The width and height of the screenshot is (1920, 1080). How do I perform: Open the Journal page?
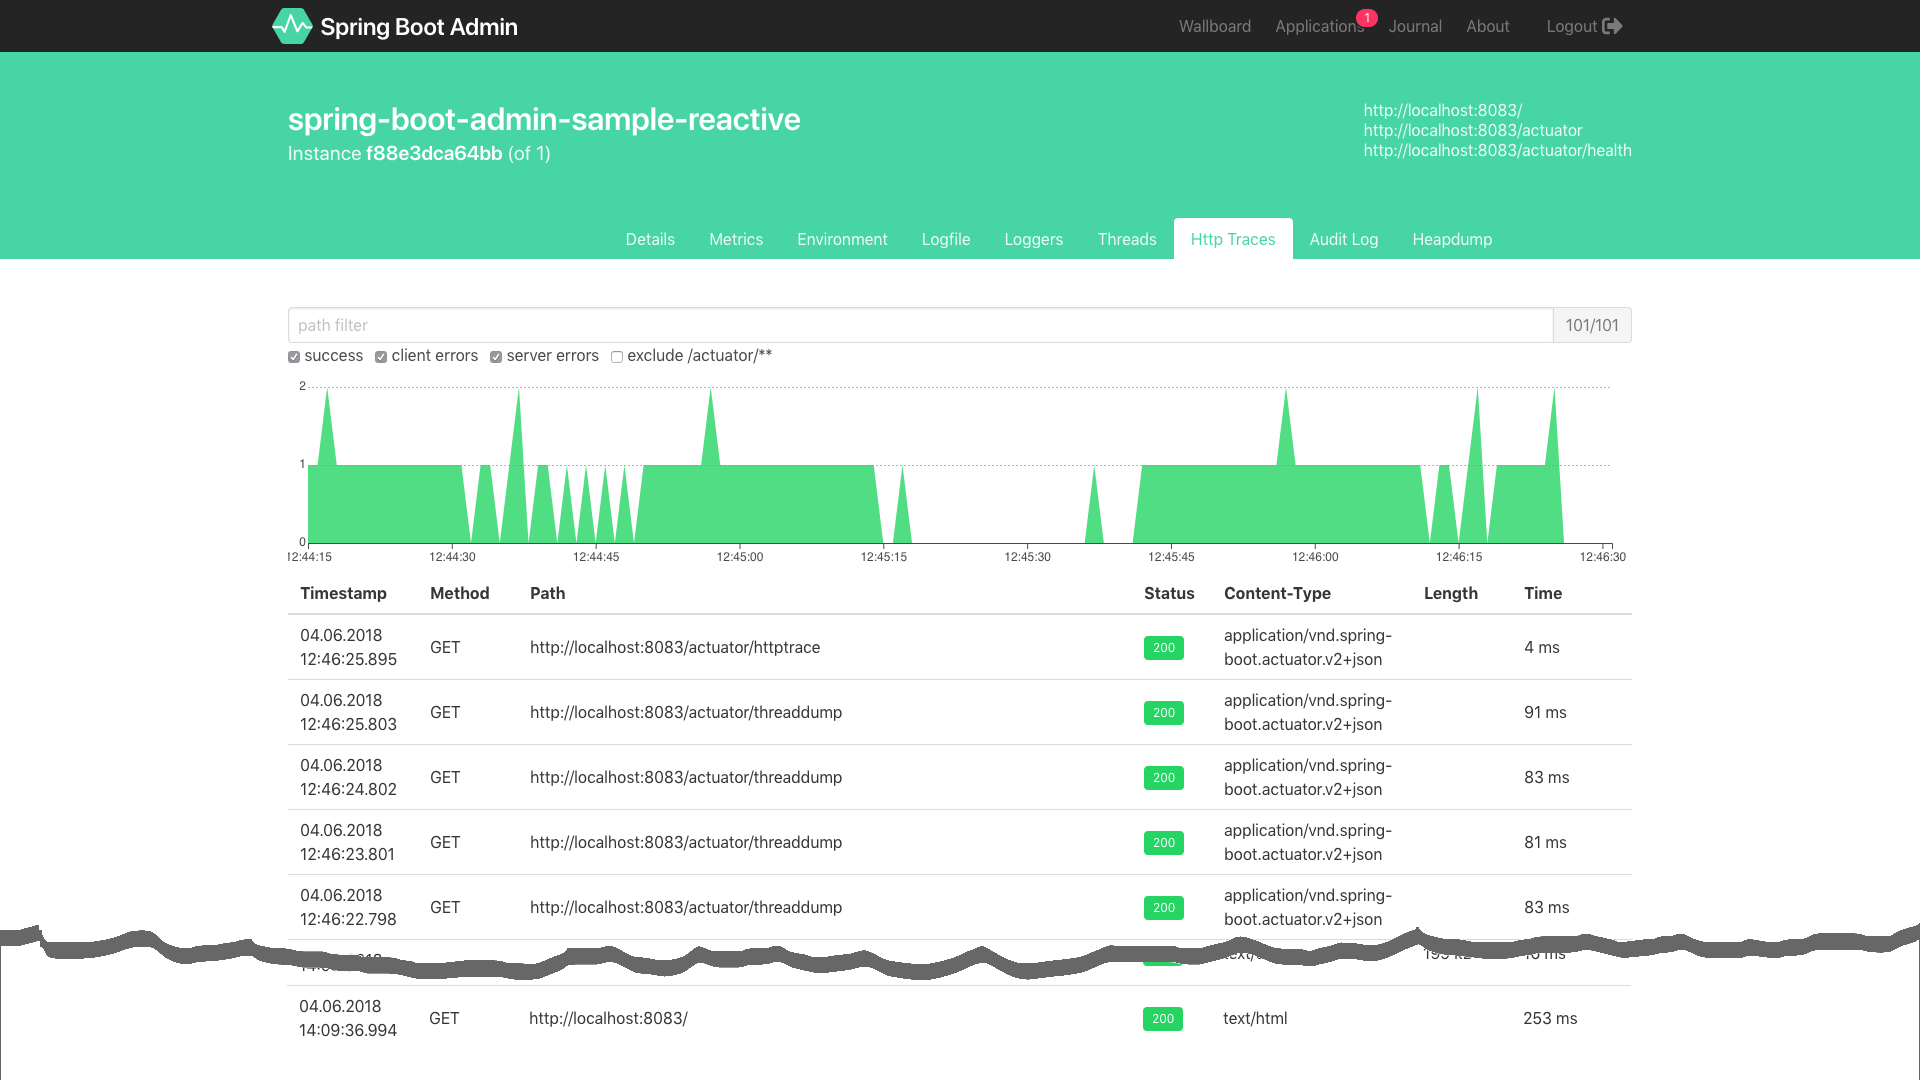click(x=1415, y=25)
